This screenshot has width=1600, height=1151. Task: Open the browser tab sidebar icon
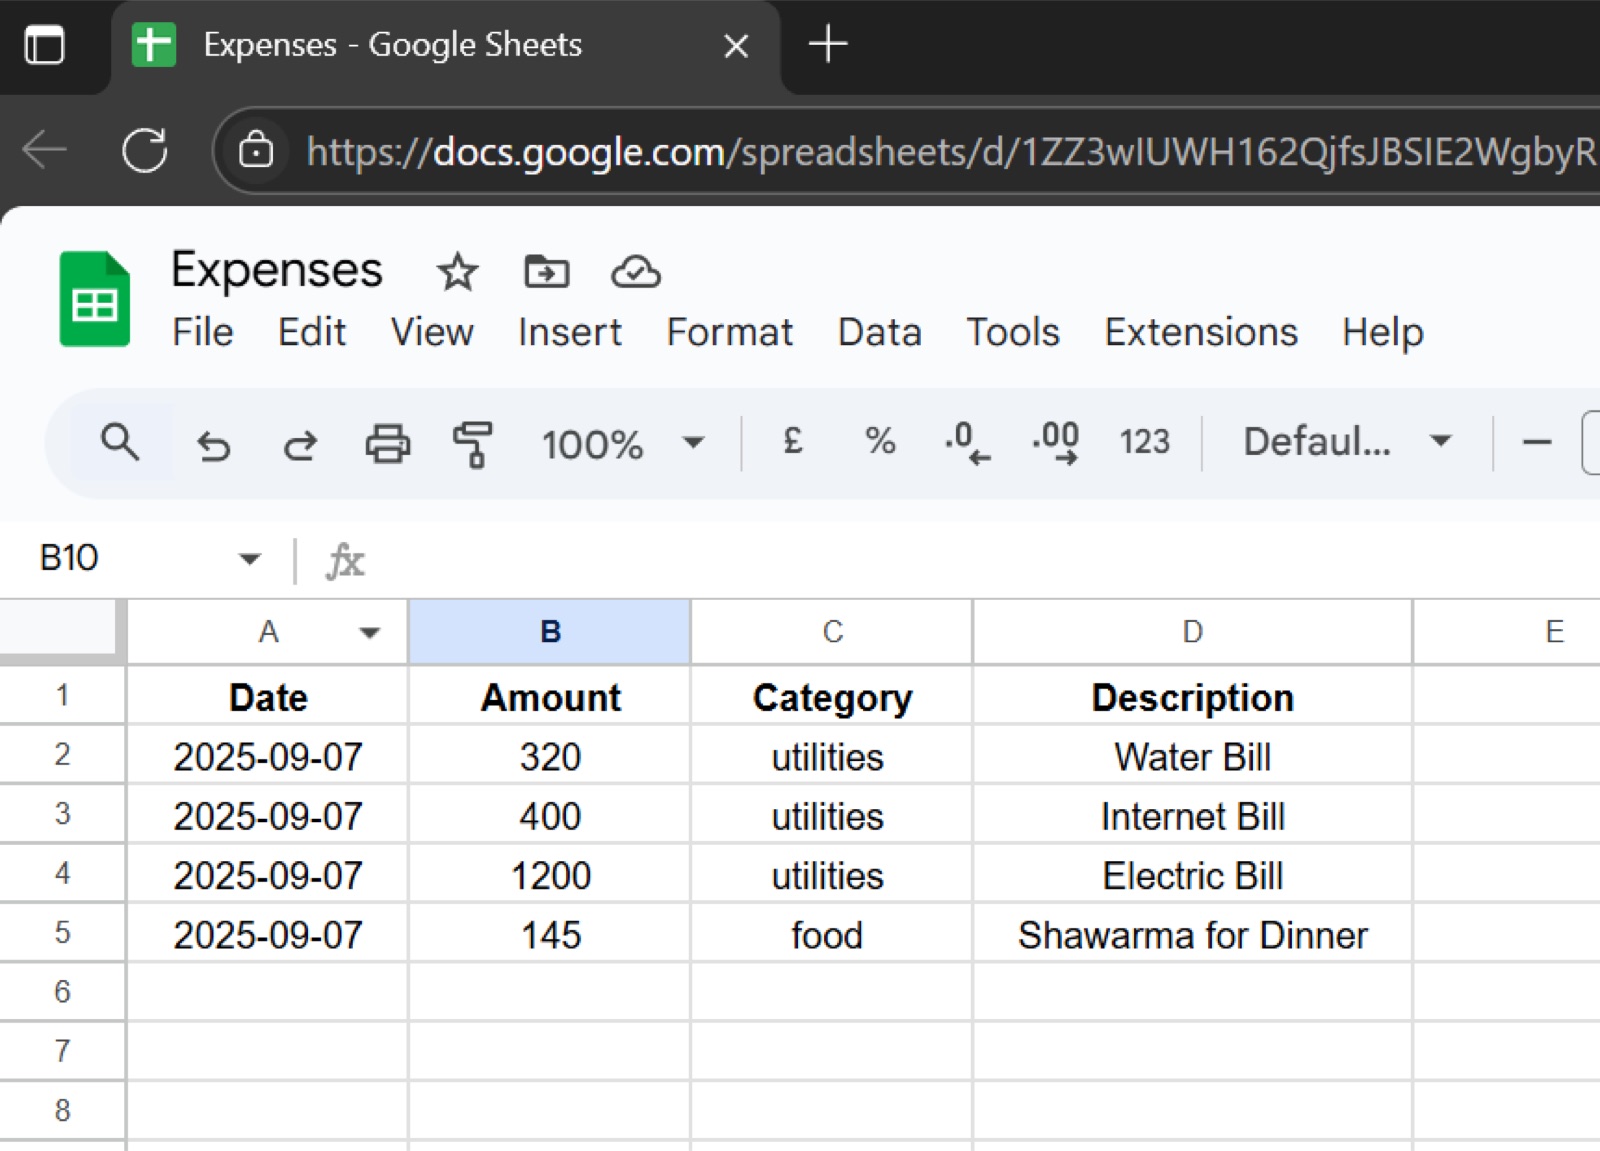(x=44, y=45)
